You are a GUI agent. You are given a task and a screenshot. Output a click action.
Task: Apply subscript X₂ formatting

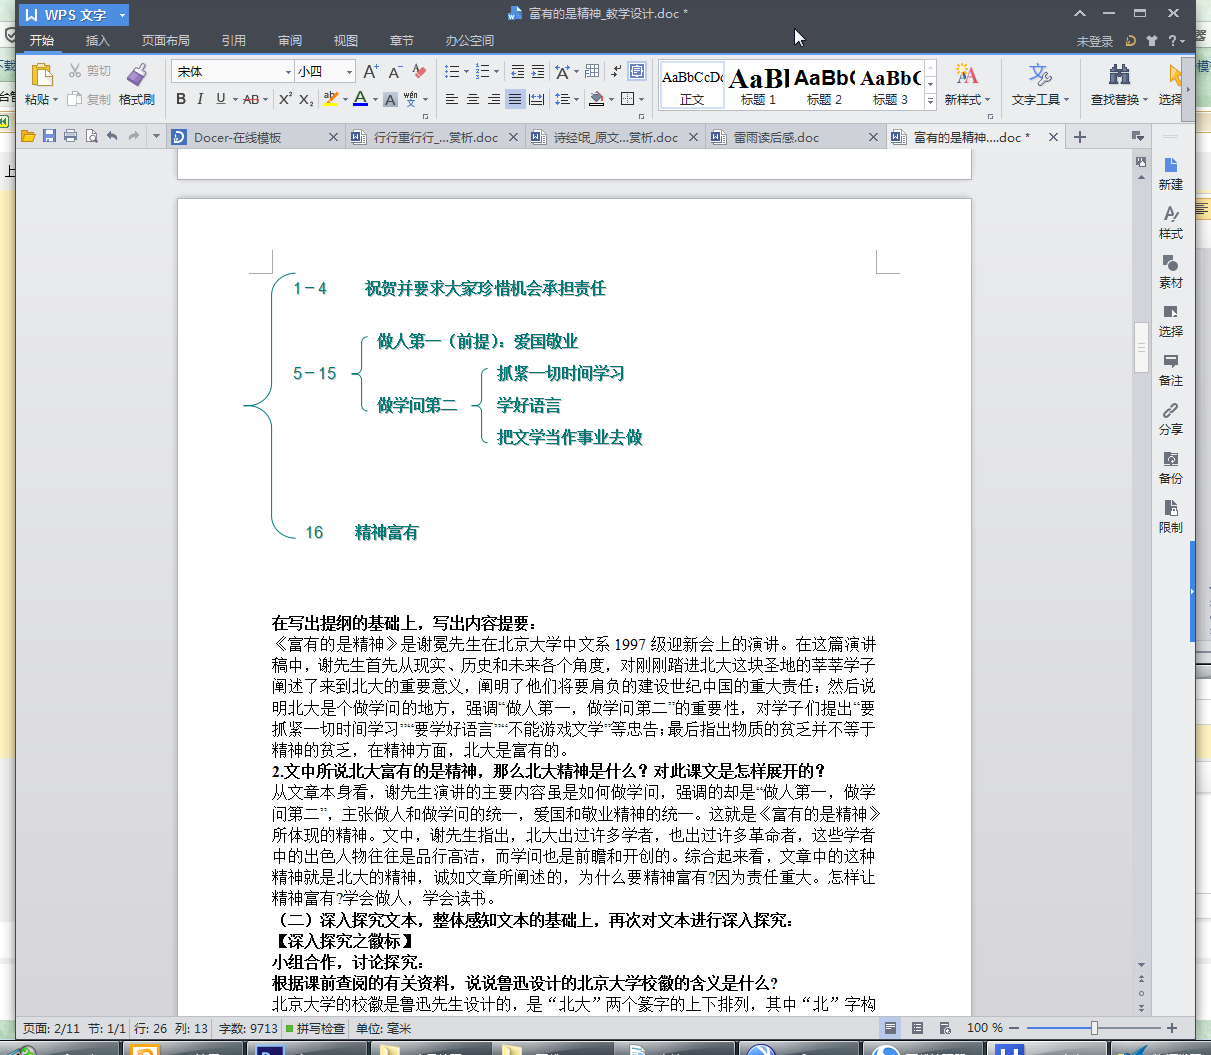[x=307, y=99]
